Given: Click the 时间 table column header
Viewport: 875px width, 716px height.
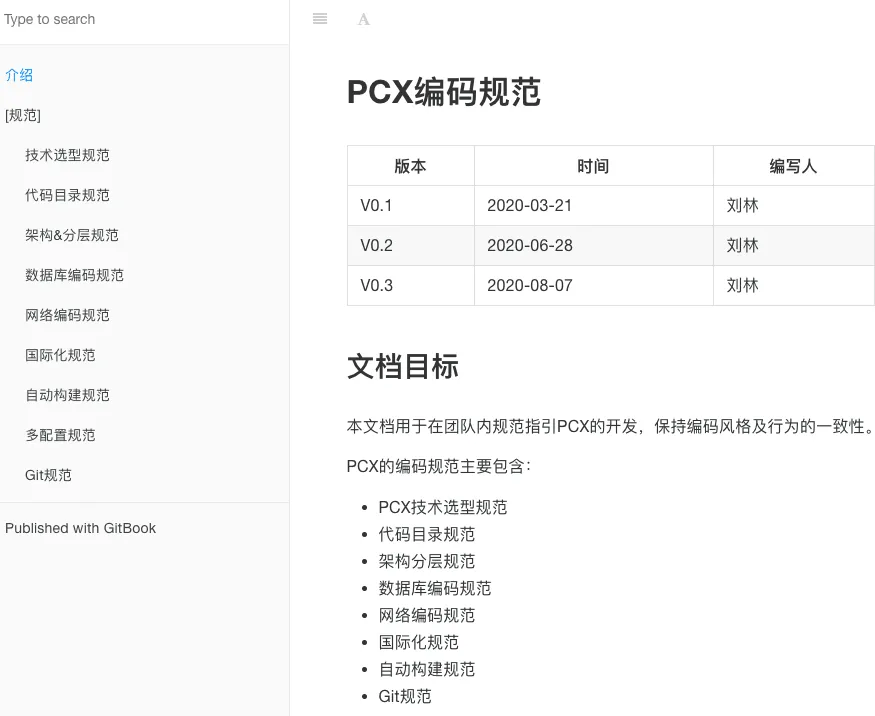Looking at the screenshot, I should click(x=594, y=166).
